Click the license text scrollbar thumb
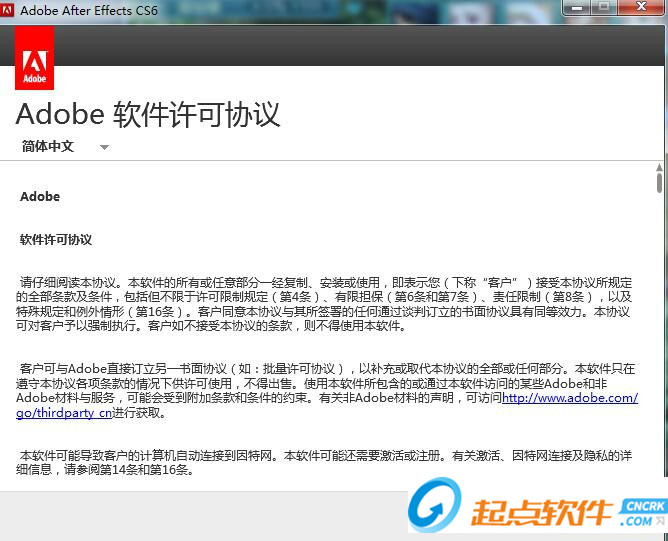 click(x=659, y=183)
